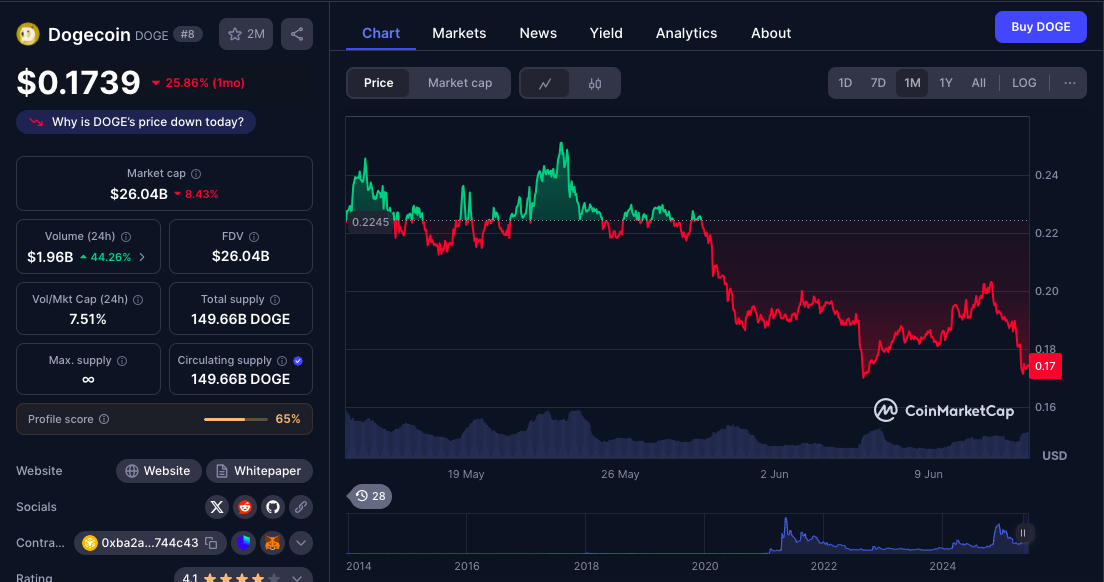
Task: Expand more contracts chevron dropdown
Action: point(301,543)
